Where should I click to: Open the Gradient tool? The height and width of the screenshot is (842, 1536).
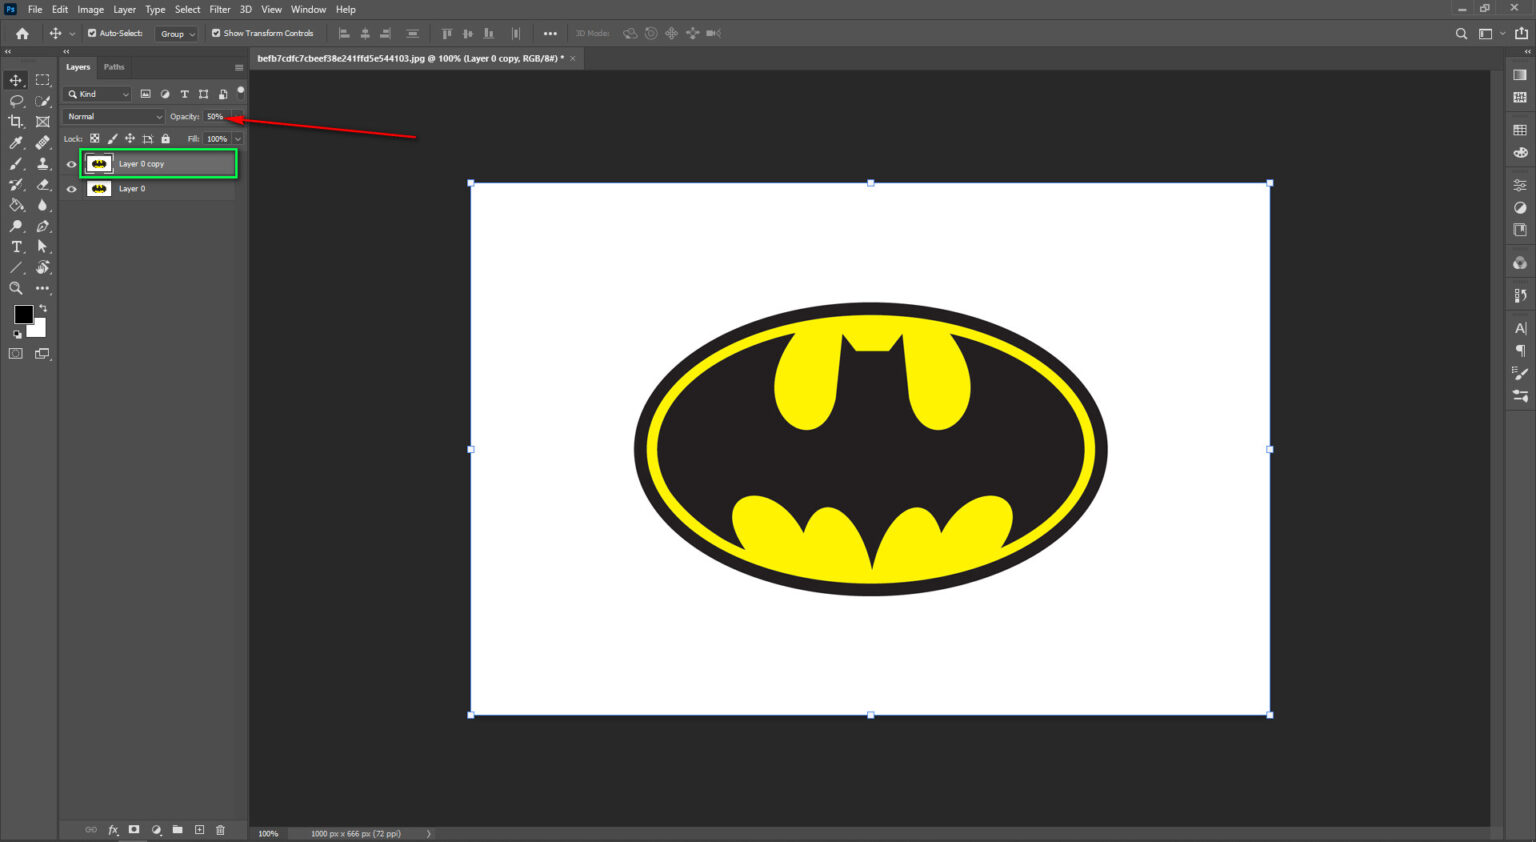coord(16,204)
